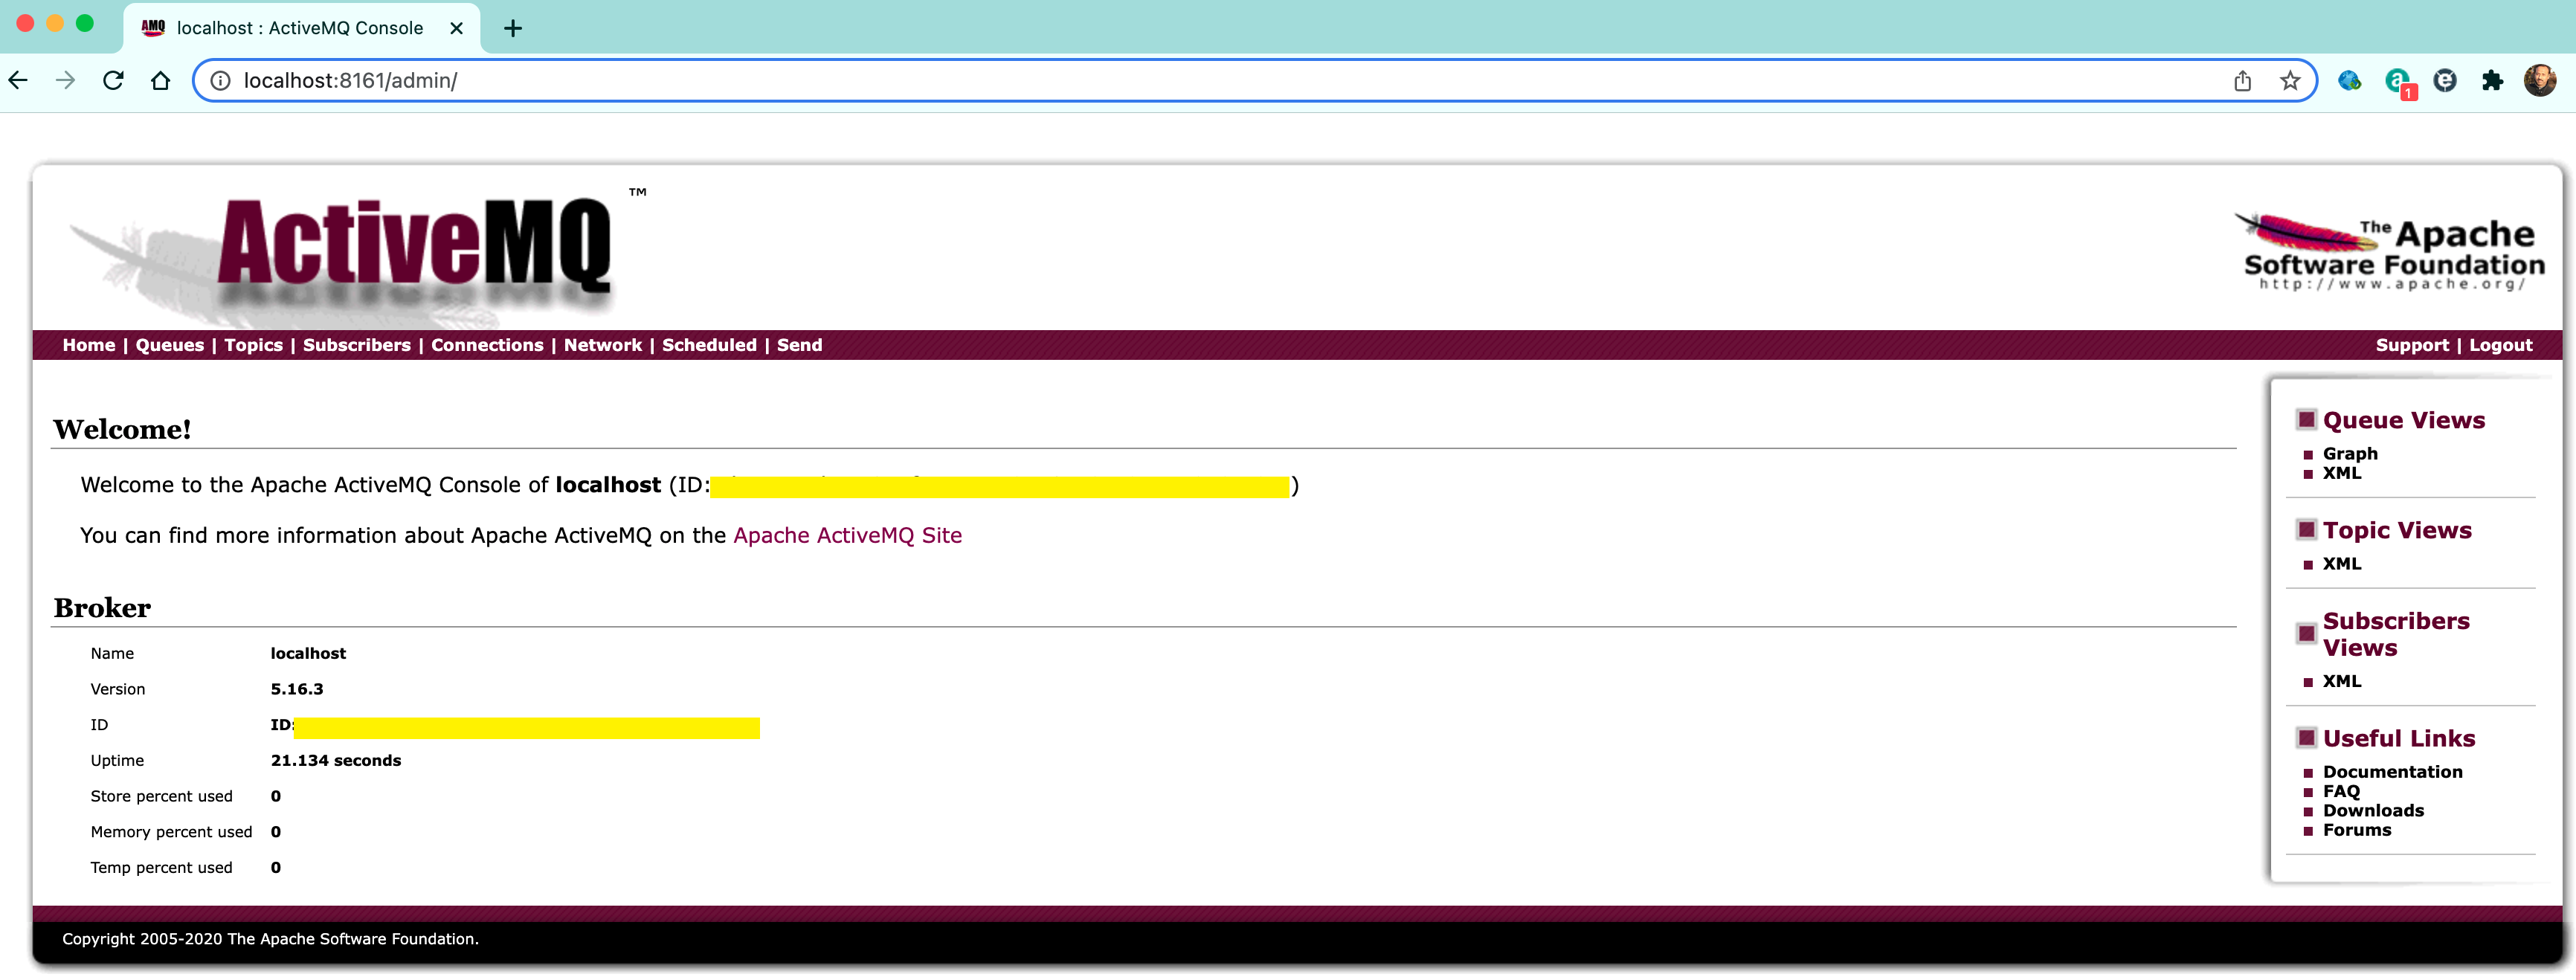Click the Store percent used label
The width and height of the screenshot is (2576, 980).
pyautogui.click(x=161, y=796)
